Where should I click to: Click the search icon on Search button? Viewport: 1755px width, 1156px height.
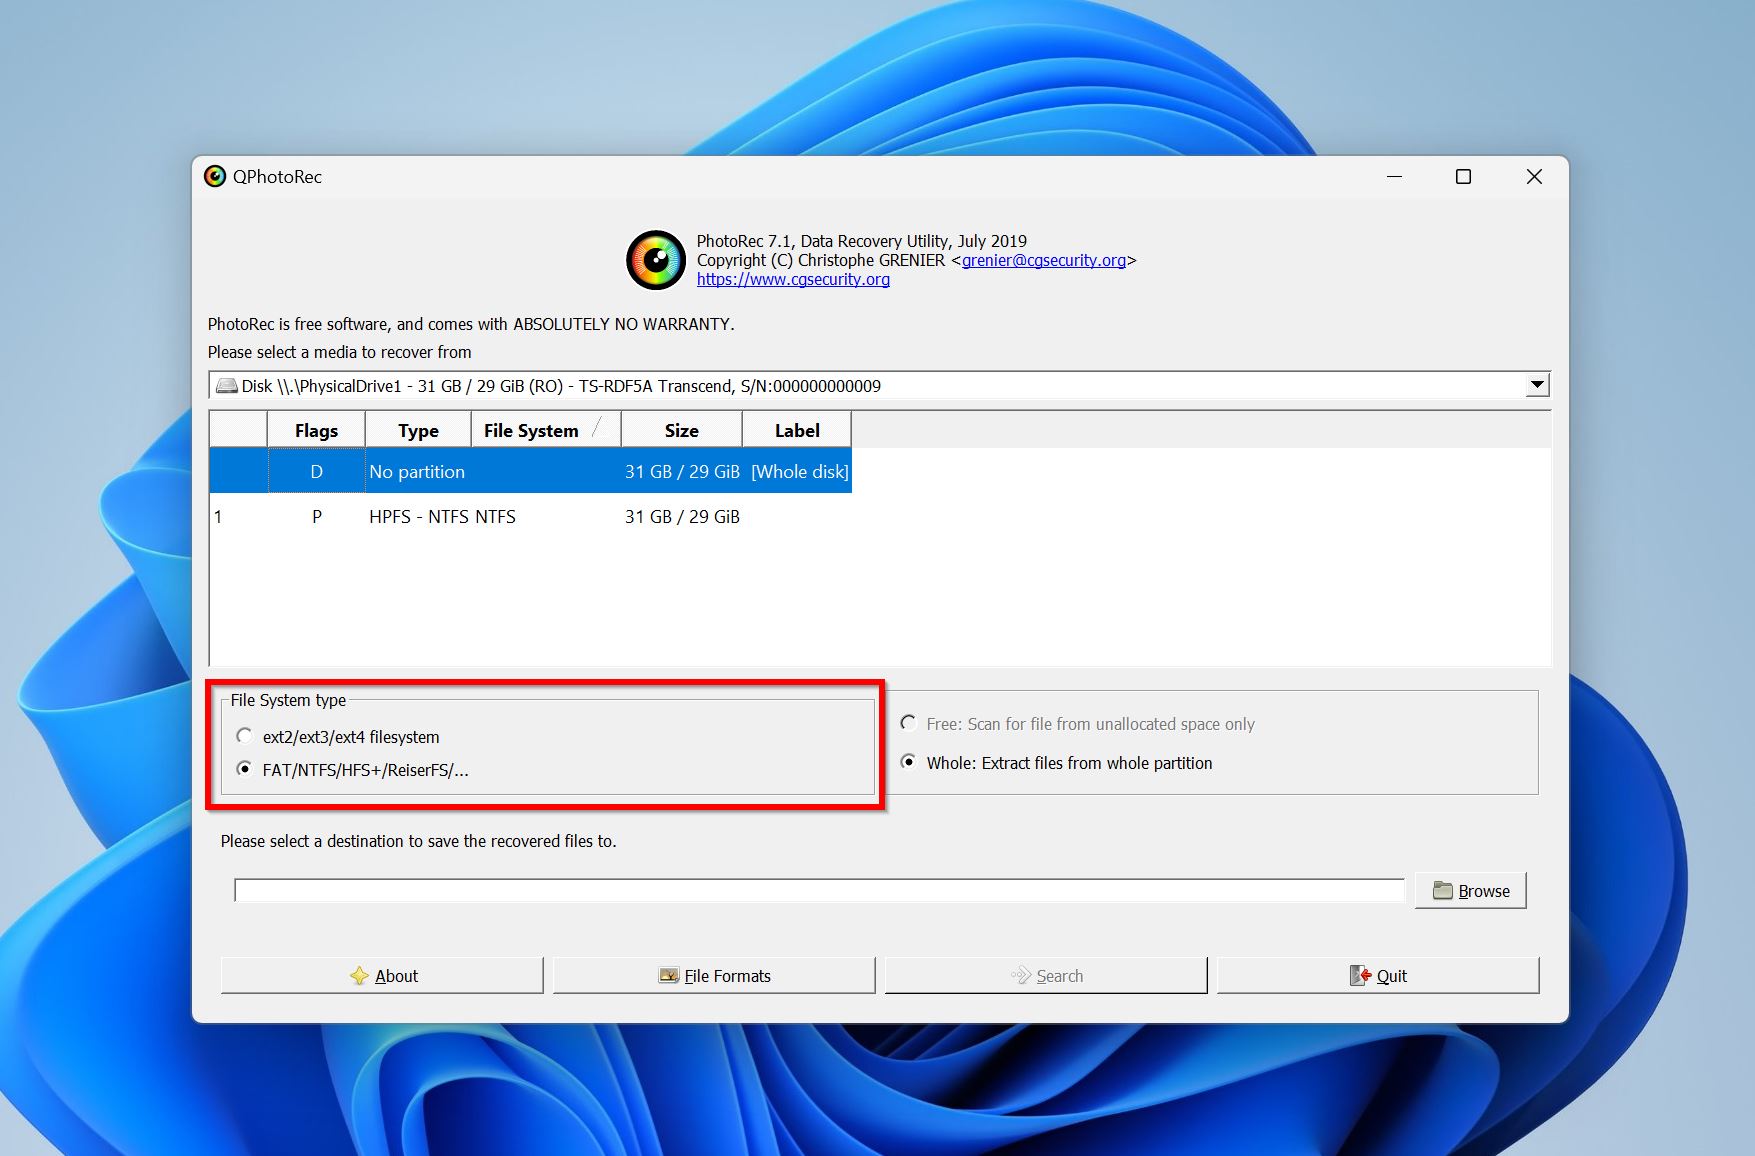tap(1021, 976)
